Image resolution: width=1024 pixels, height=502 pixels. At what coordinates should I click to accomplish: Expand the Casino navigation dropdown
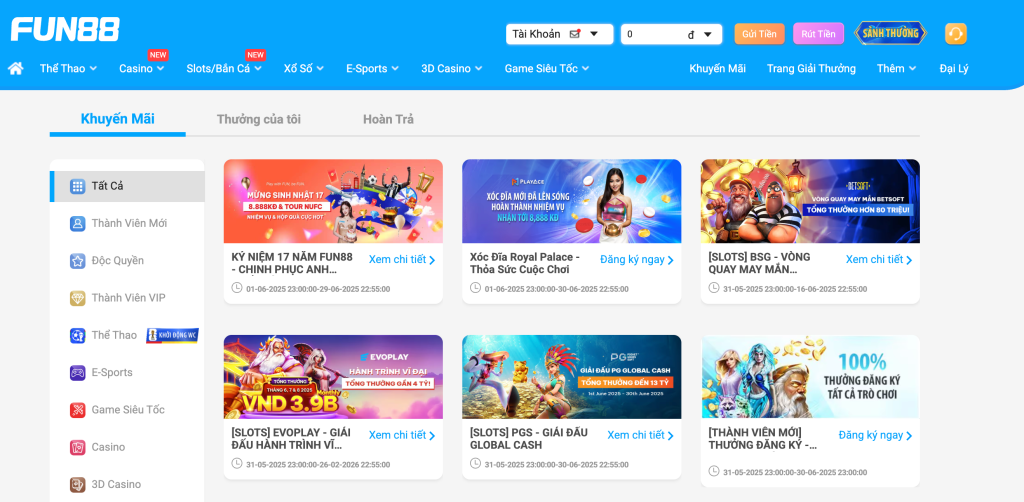142,68
